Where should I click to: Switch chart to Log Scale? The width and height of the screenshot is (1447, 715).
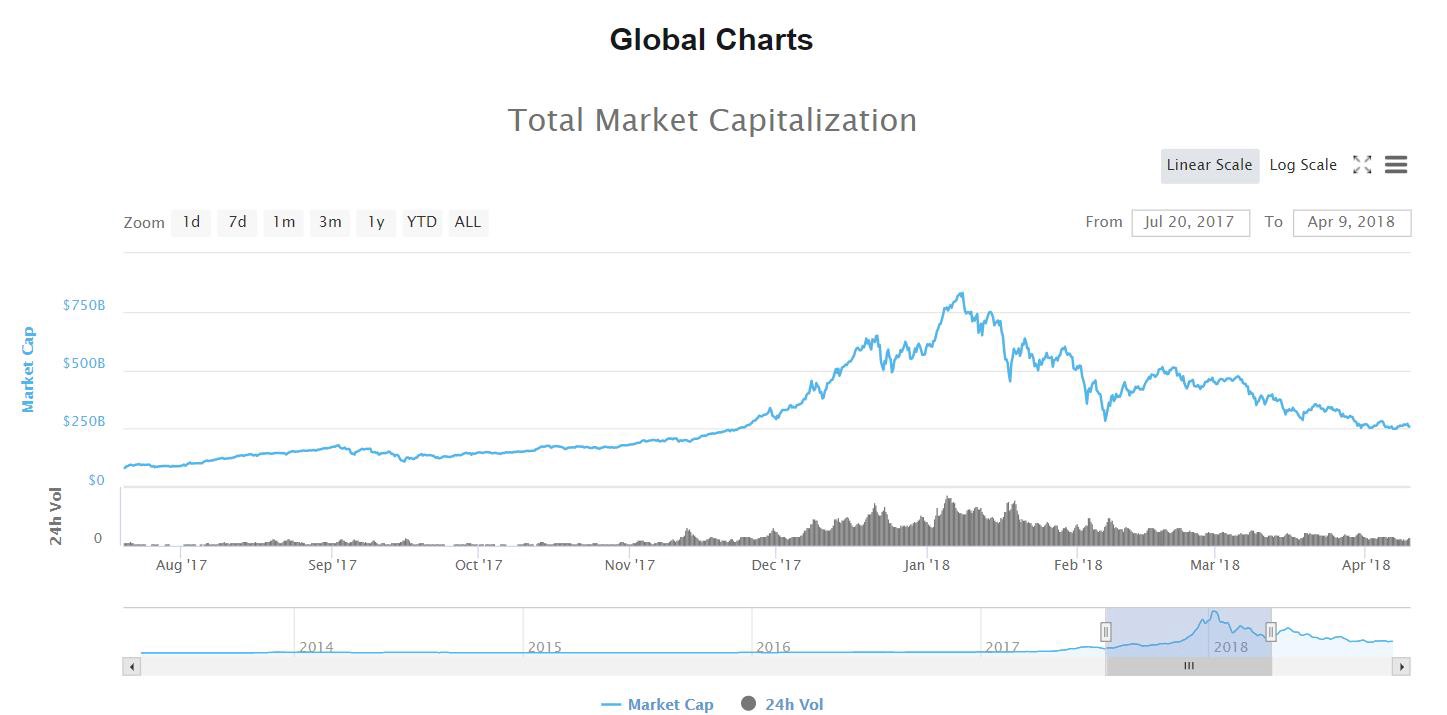1303,165
